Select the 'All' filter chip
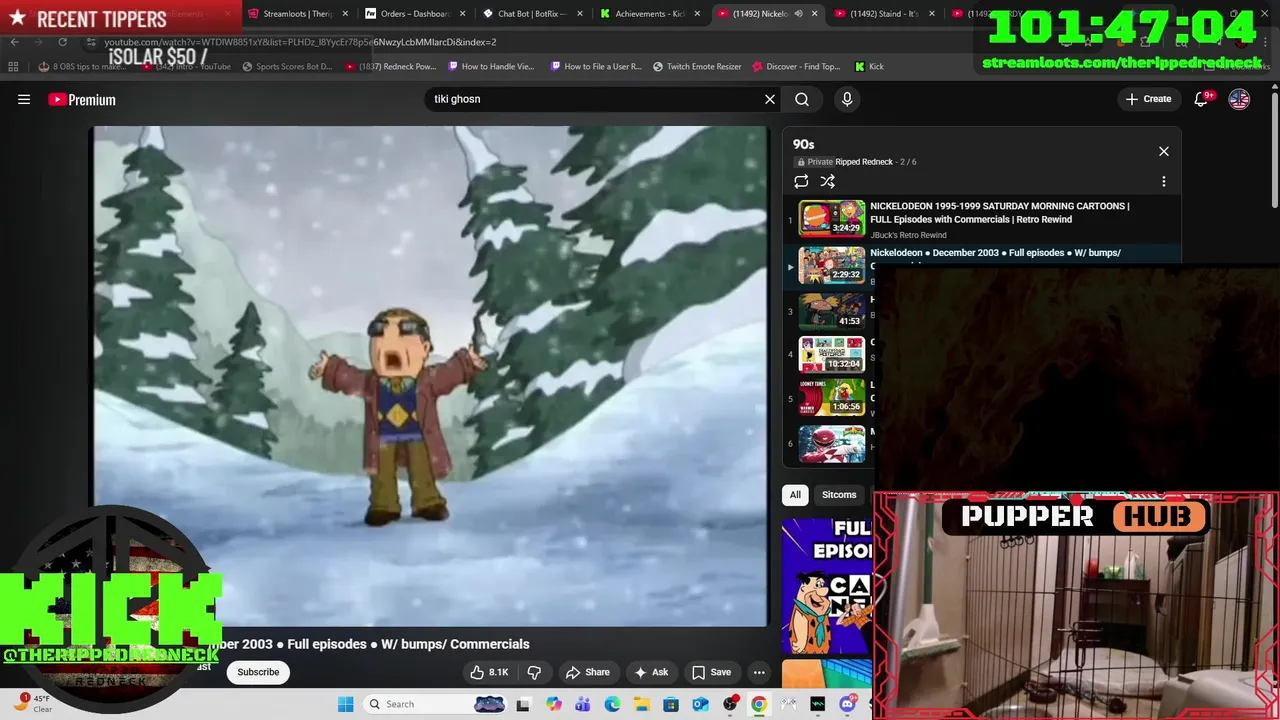Viewport: 1280px width, 720px height. pos(795,494)
